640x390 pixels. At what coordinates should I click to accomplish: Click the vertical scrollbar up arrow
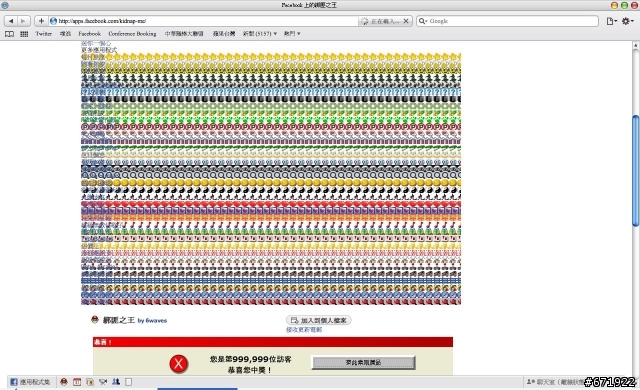[x=636, y=45]
